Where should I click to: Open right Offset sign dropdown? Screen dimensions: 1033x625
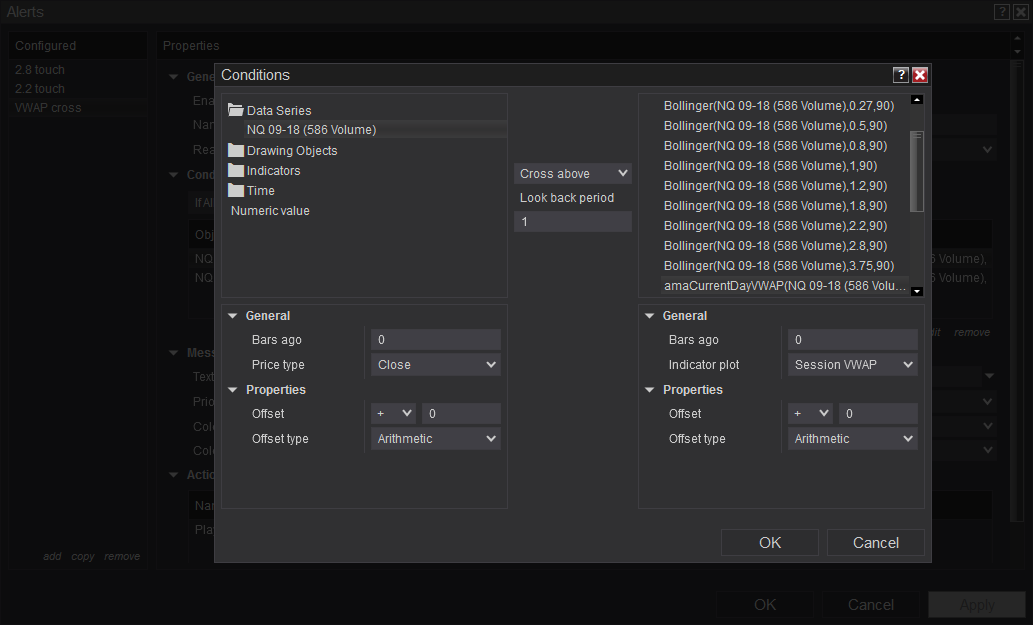[x=810, y=414]
